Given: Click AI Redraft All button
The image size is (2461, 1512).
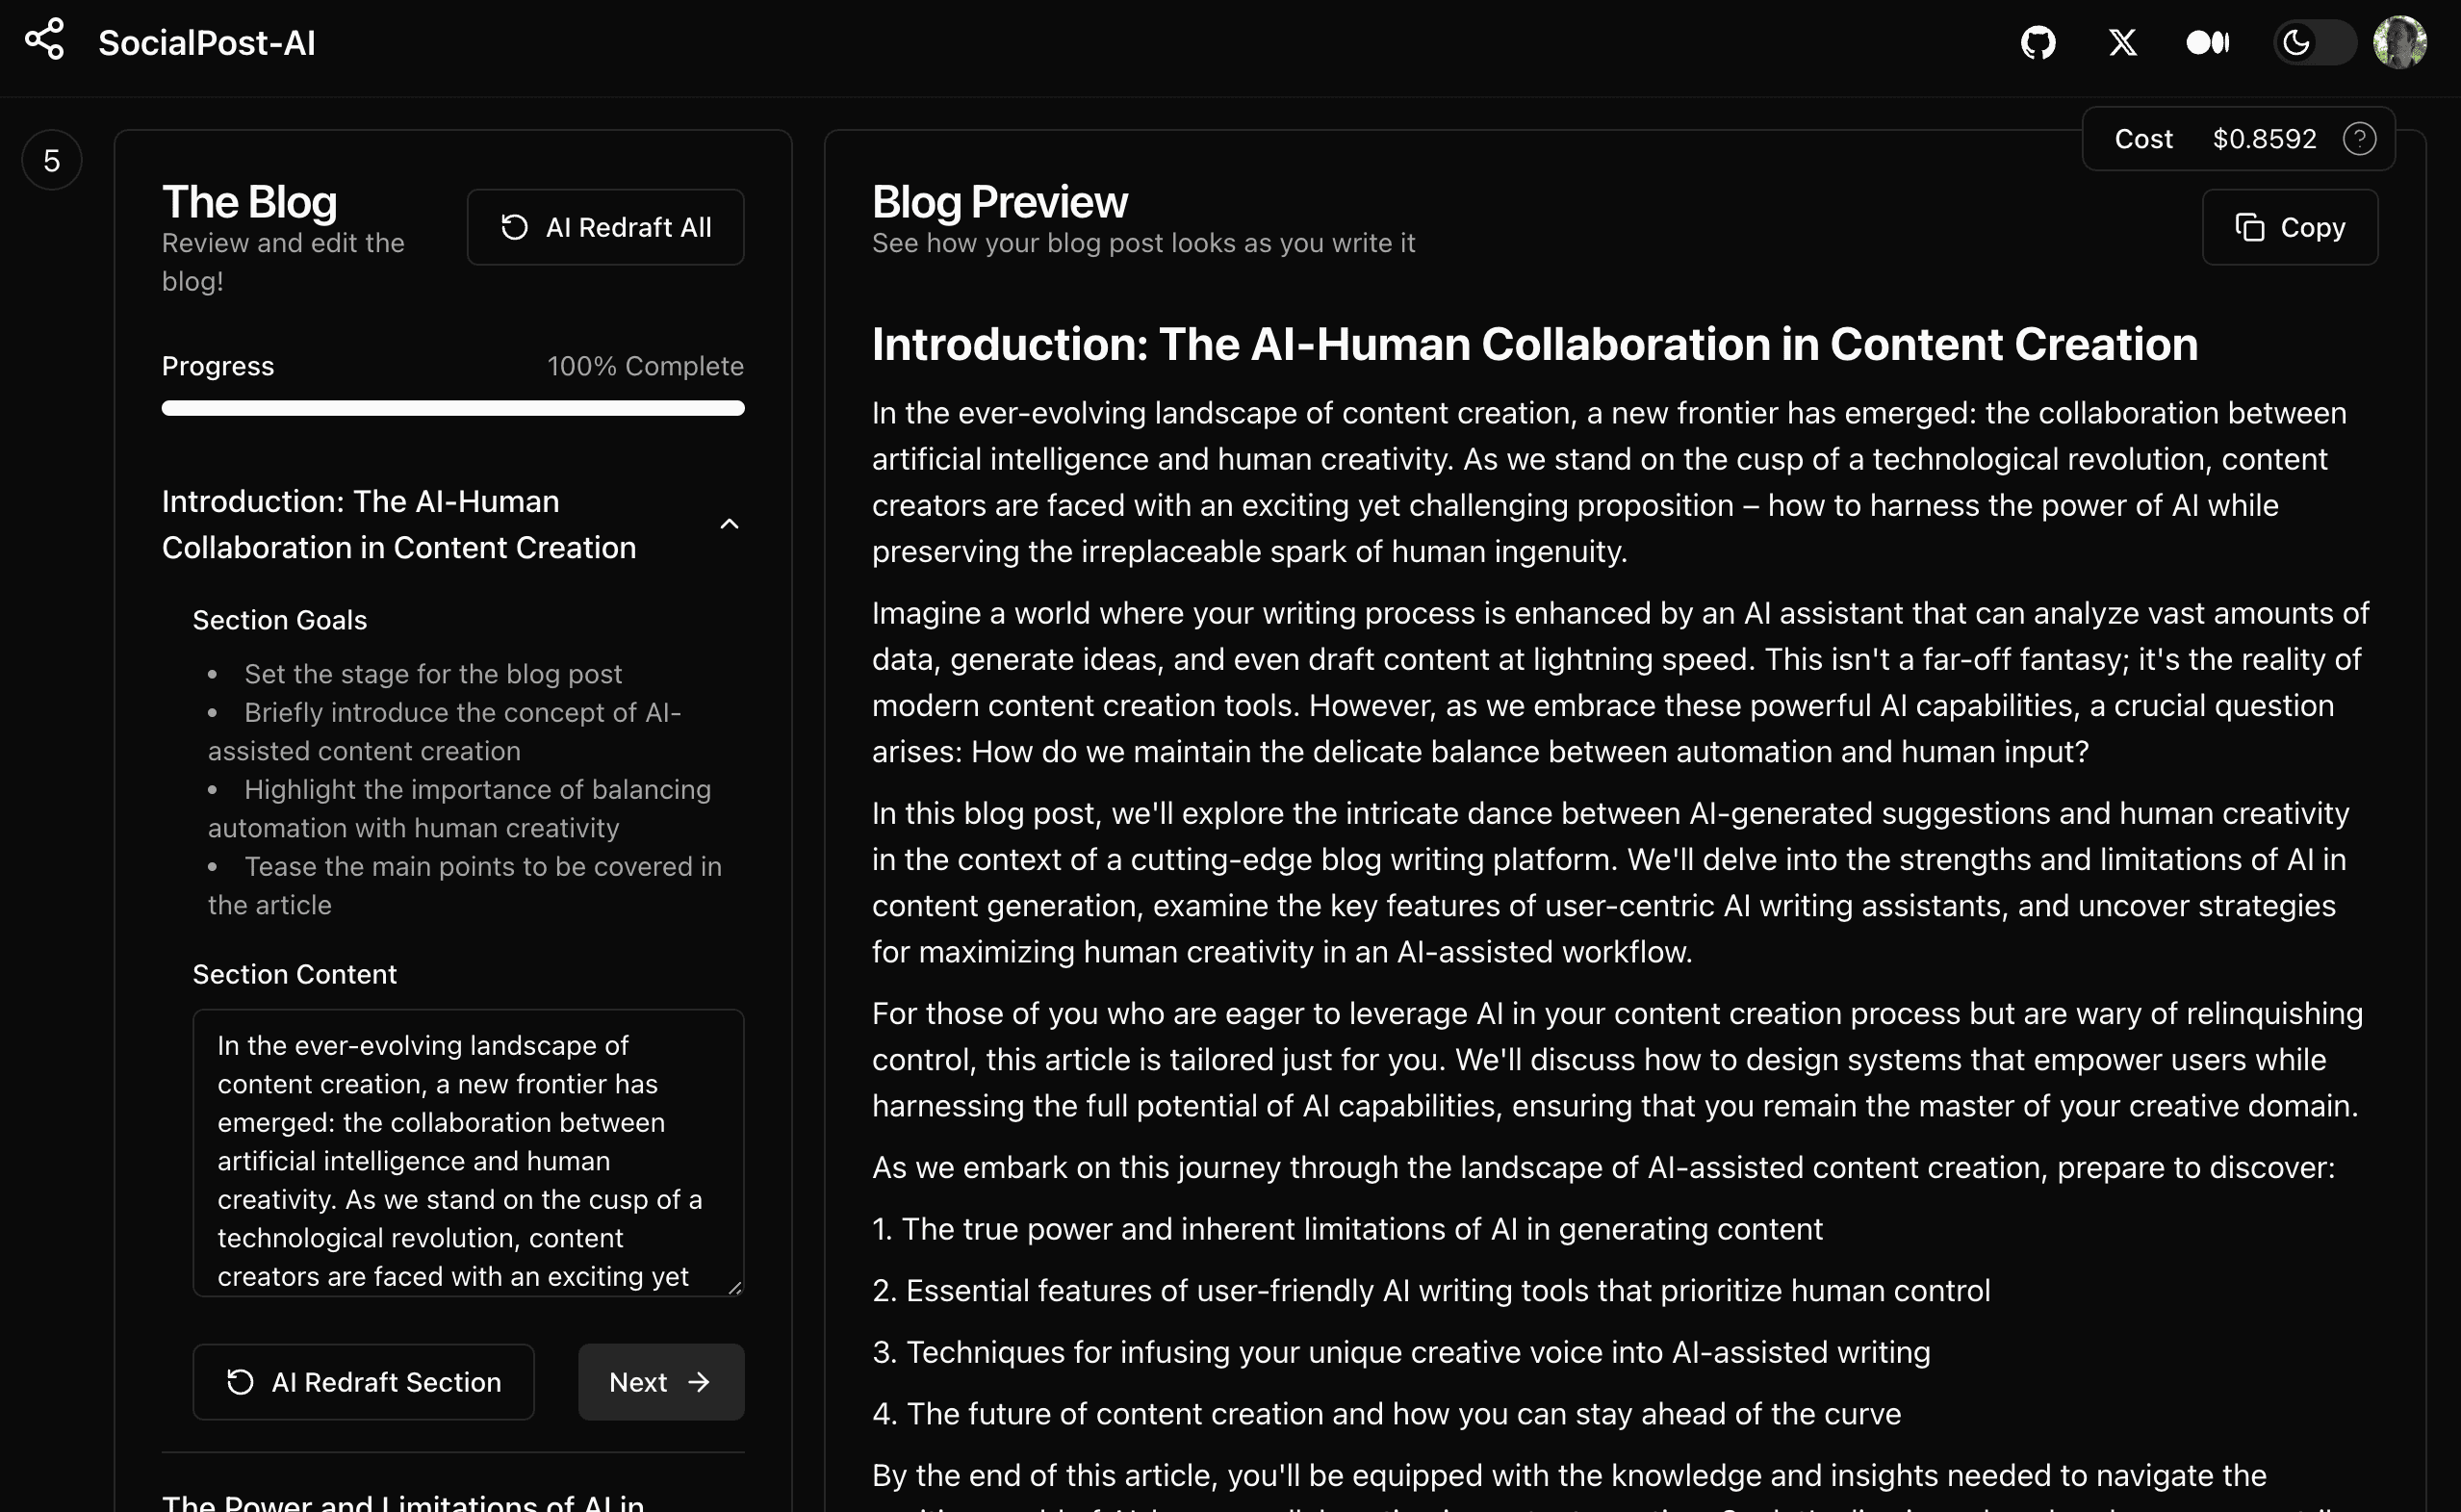Looking at the screenshot, I should click(x=605, y=227).
